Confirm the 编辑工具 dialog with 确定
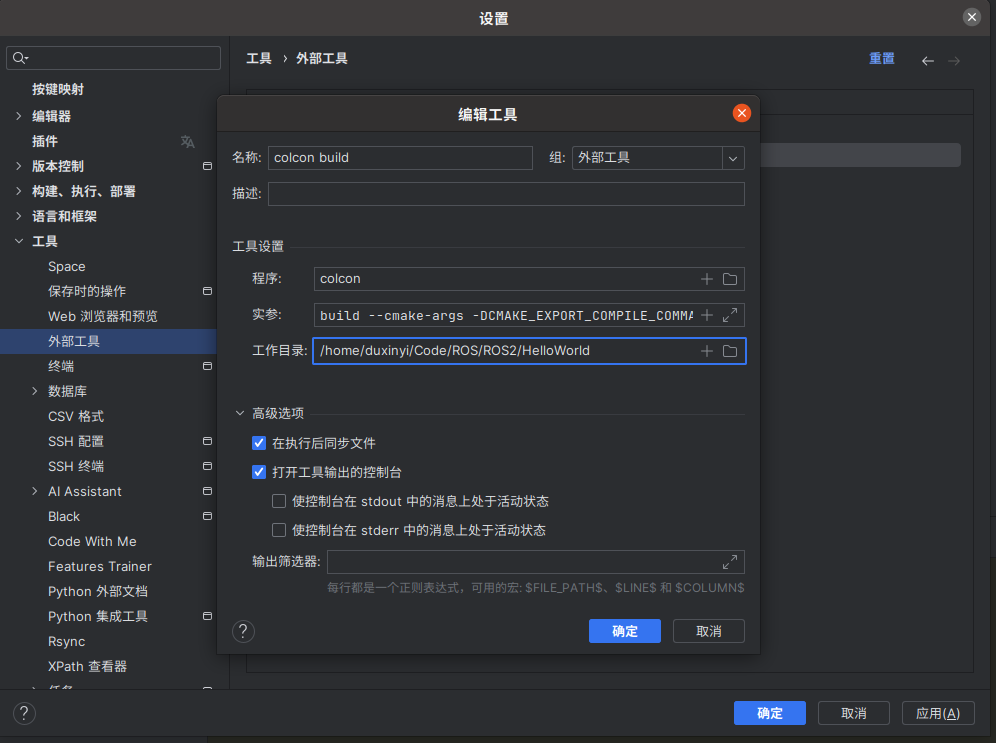 pos(624,631)
